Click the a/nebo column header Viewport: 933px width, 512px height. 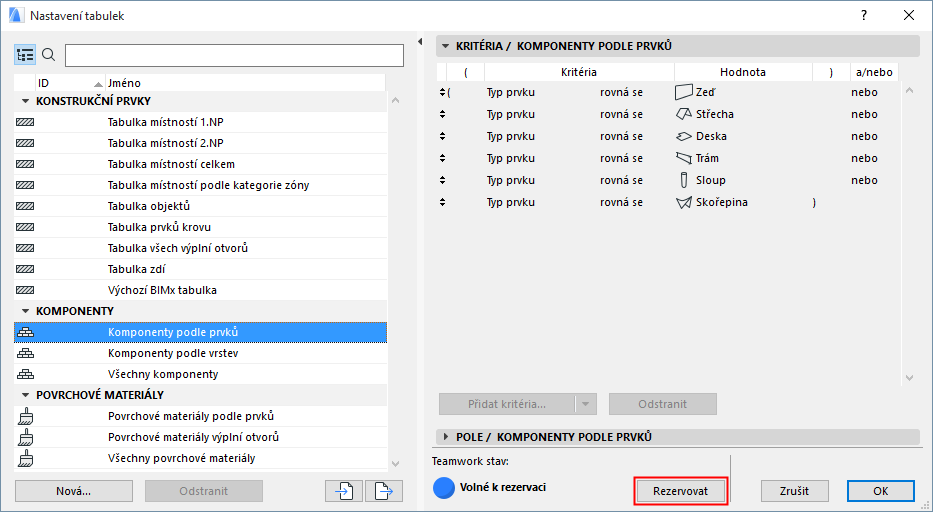873,72
